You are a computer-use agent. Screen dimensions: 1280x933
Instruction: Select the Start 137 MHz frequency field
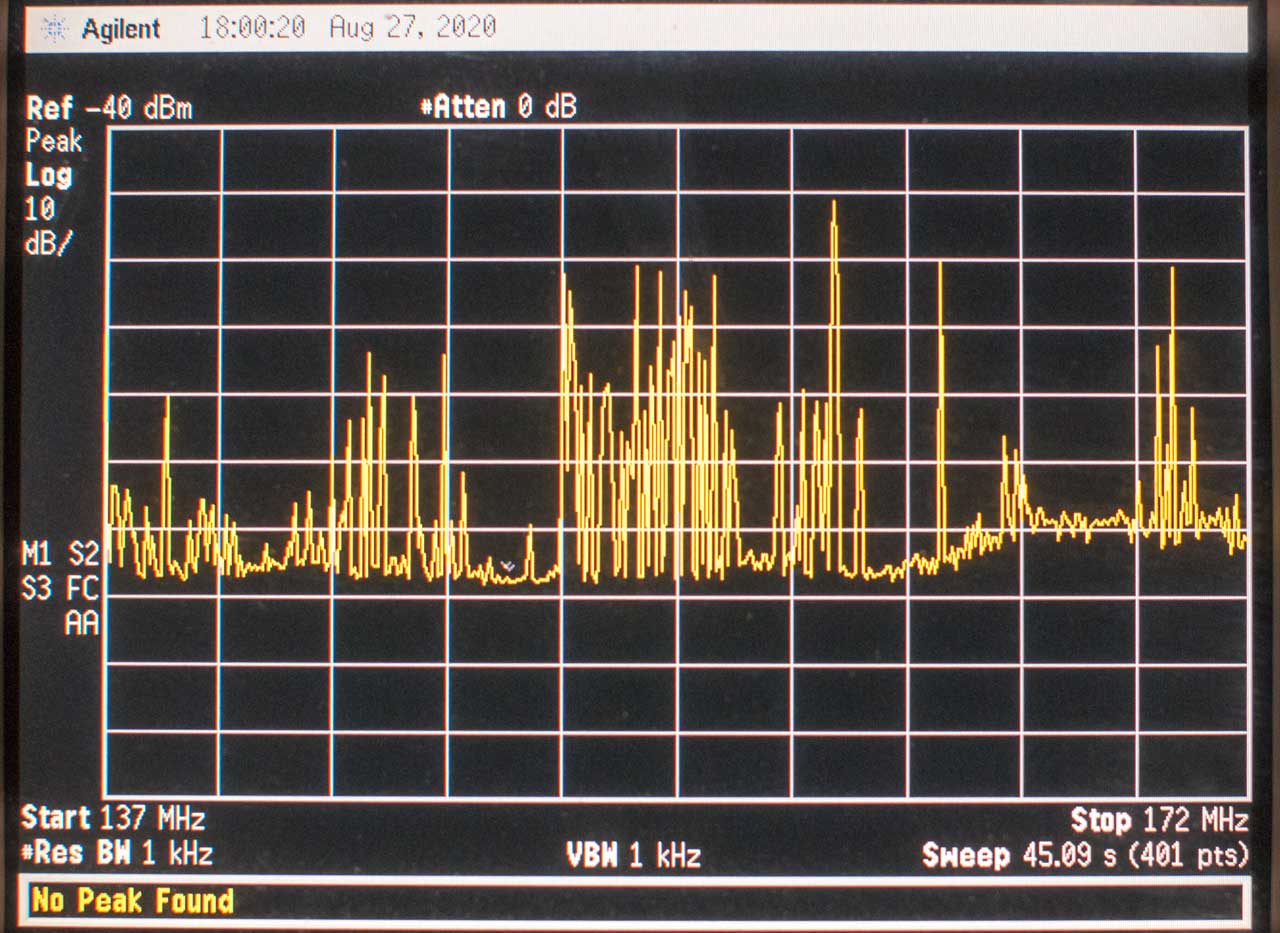coord(113,820)
